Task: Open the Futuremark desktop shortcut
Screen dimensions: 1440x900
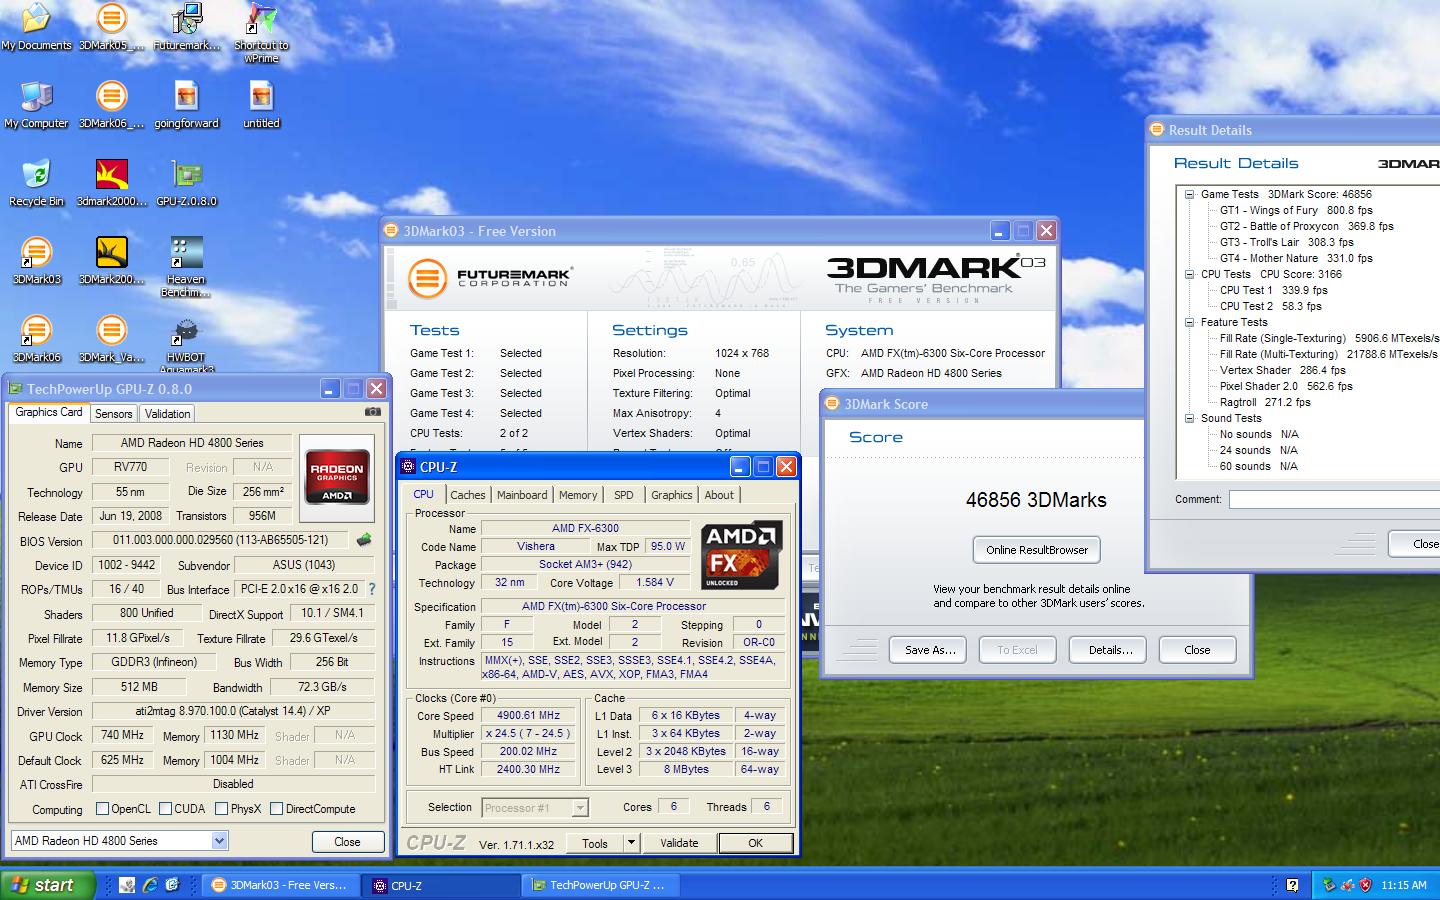Action: (186, 27)
